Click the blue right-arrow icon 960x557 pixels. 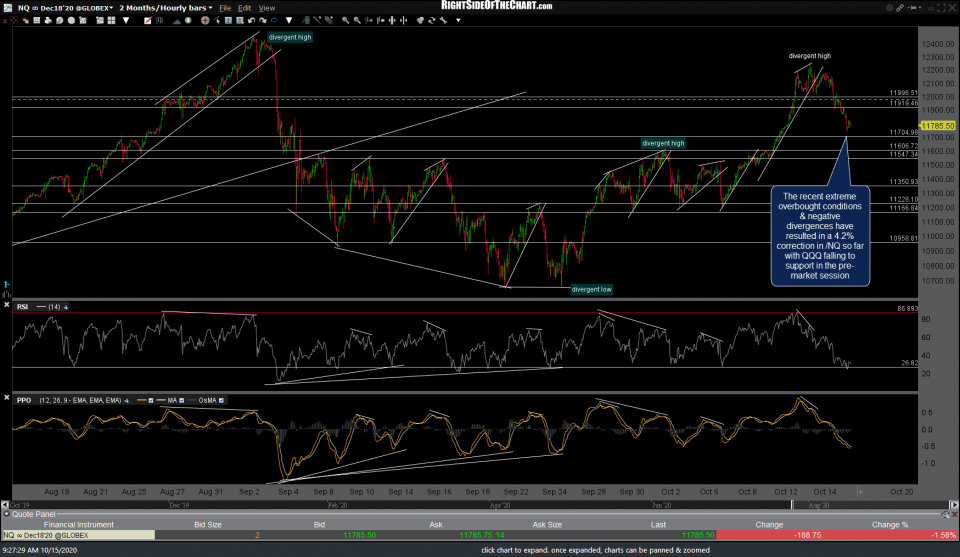click(x=274, y=20)
